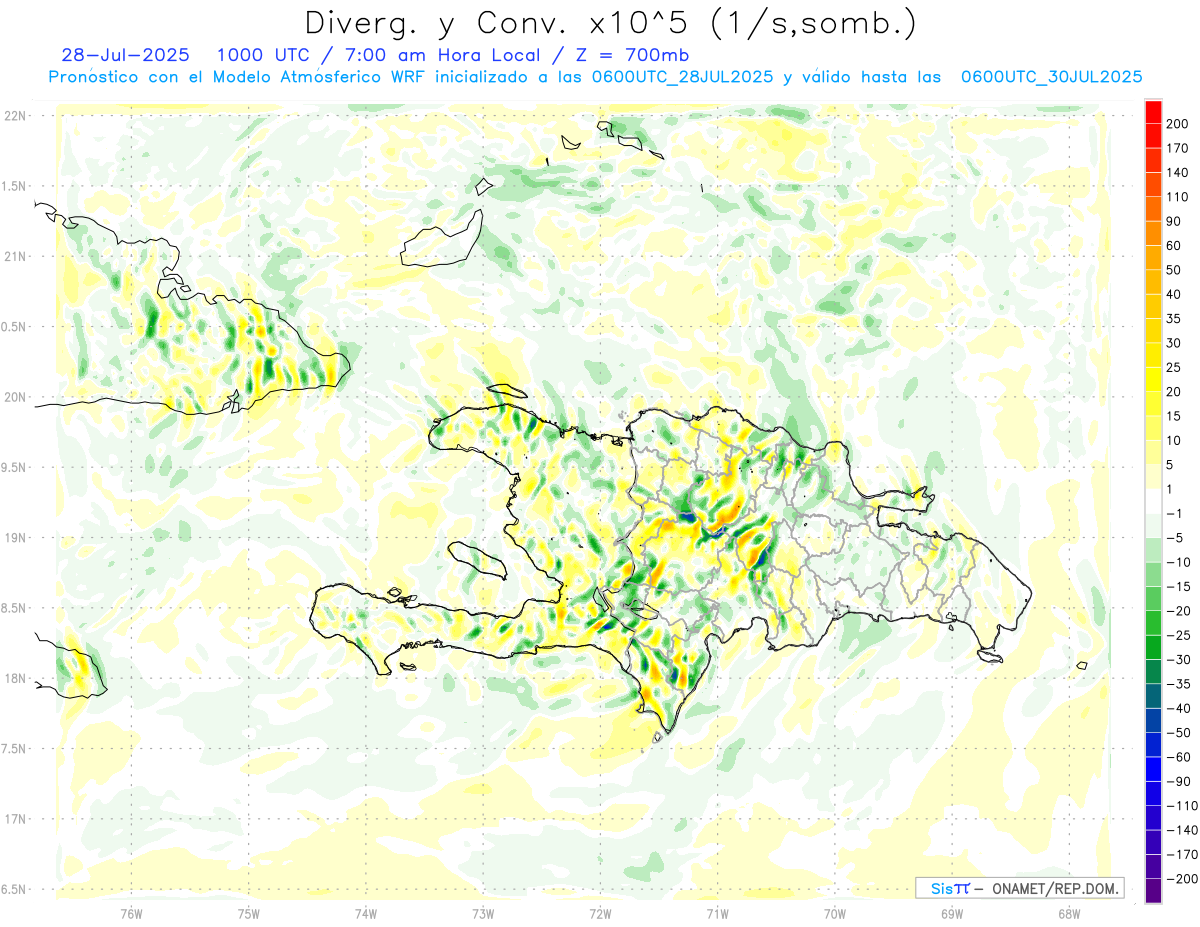Click the '-25' color scale value
The height and width of the screenshot is (927, 1200).
coord(1177,635)
